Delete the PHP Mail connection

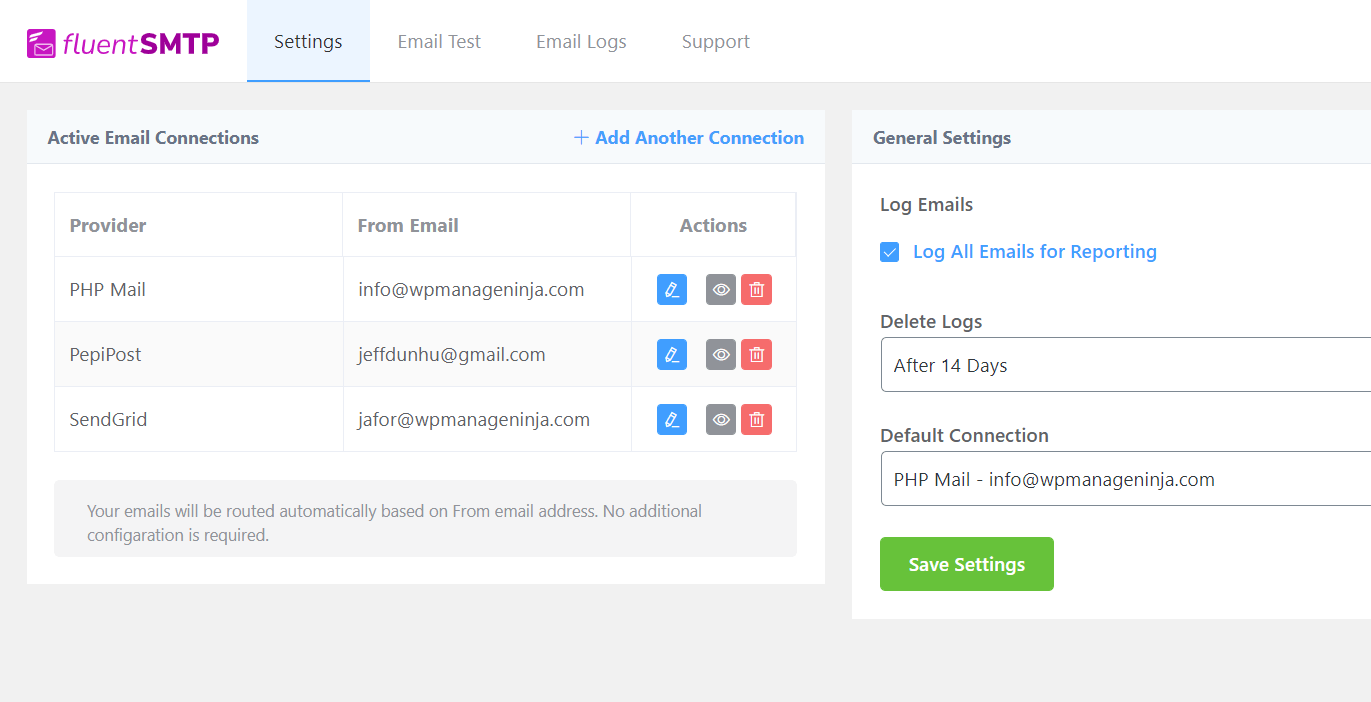coord(756,290)
